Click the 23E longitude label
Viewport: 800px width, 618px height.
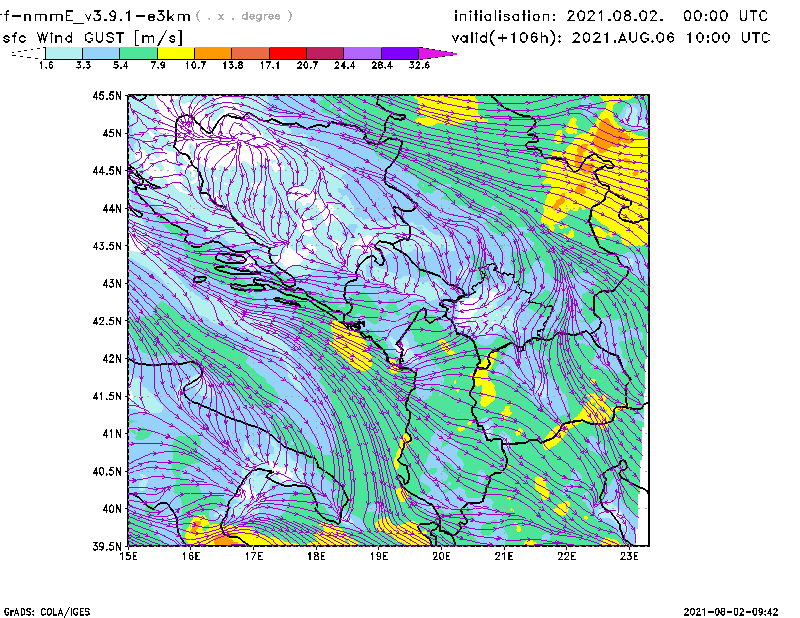(x=629, y=556)
